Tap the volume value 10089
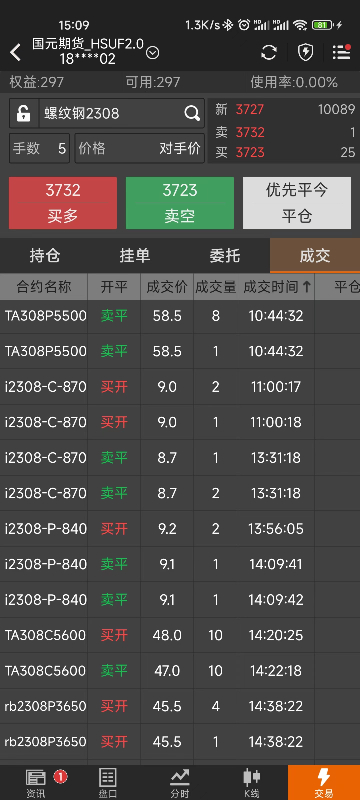 click(336, 109)
